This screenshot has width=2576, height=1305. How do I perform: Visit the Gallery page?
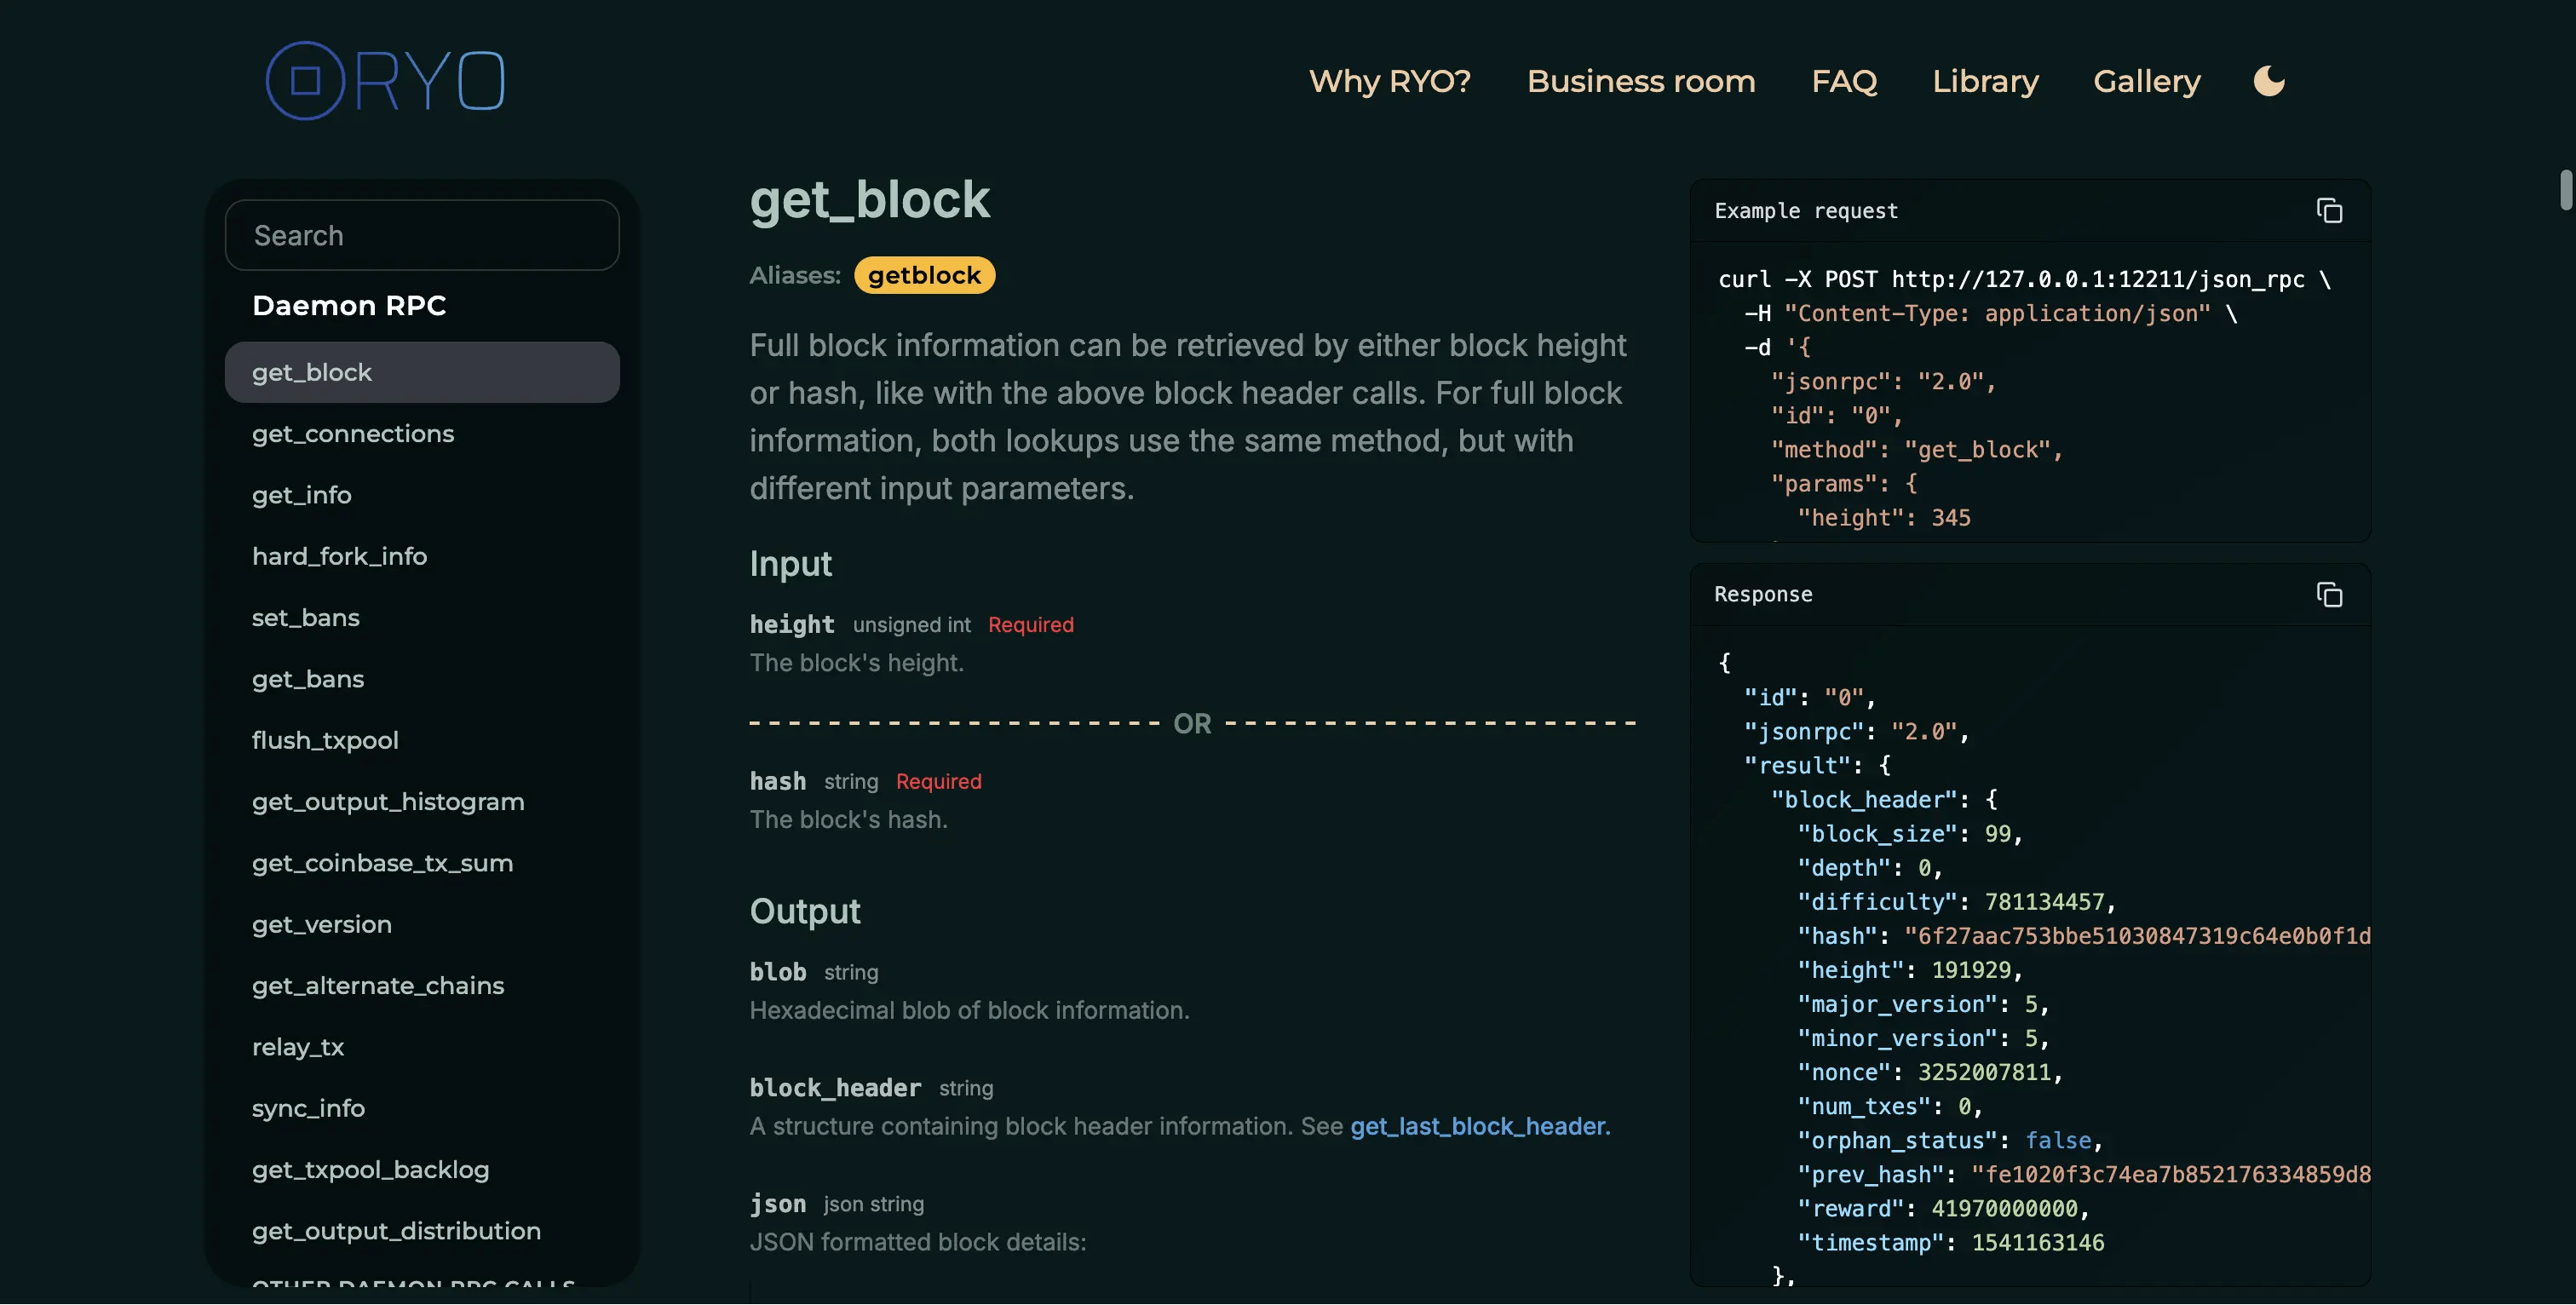2147,81
